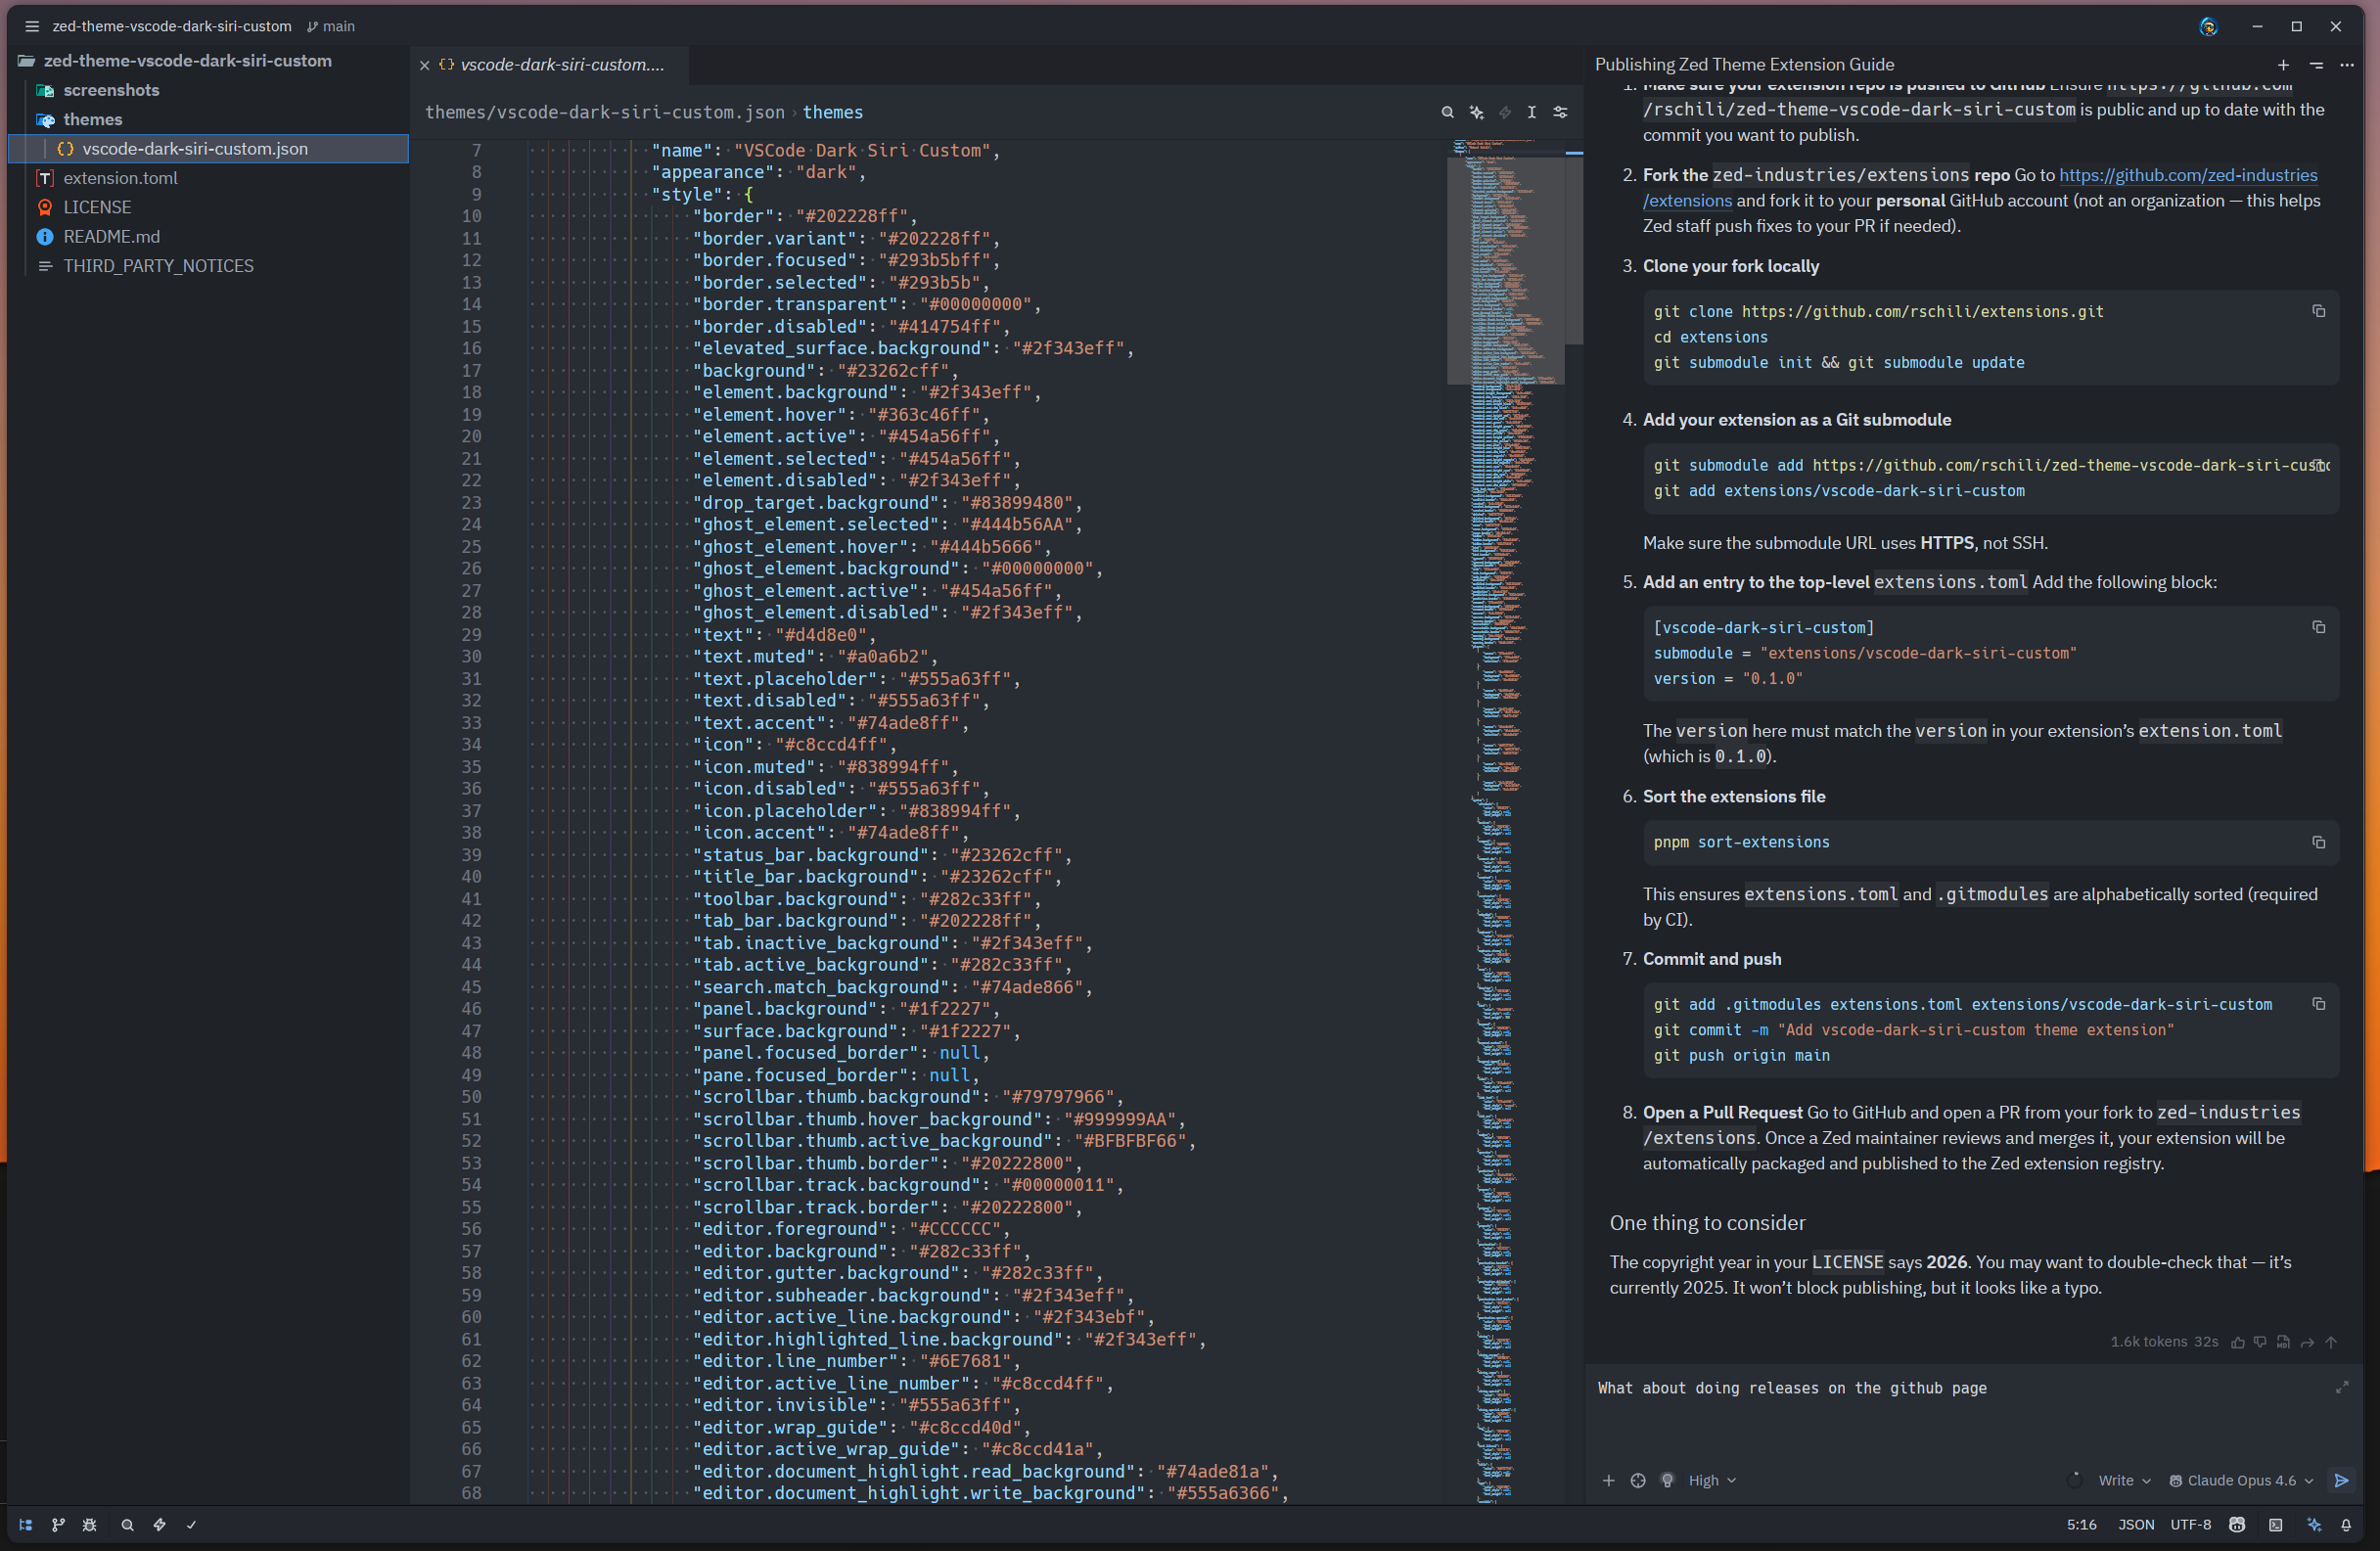The width and height of the screenshot is (2380, 1551).
Task: Toggle the thinking lightbulb icon
Action: (1667, 1480)
